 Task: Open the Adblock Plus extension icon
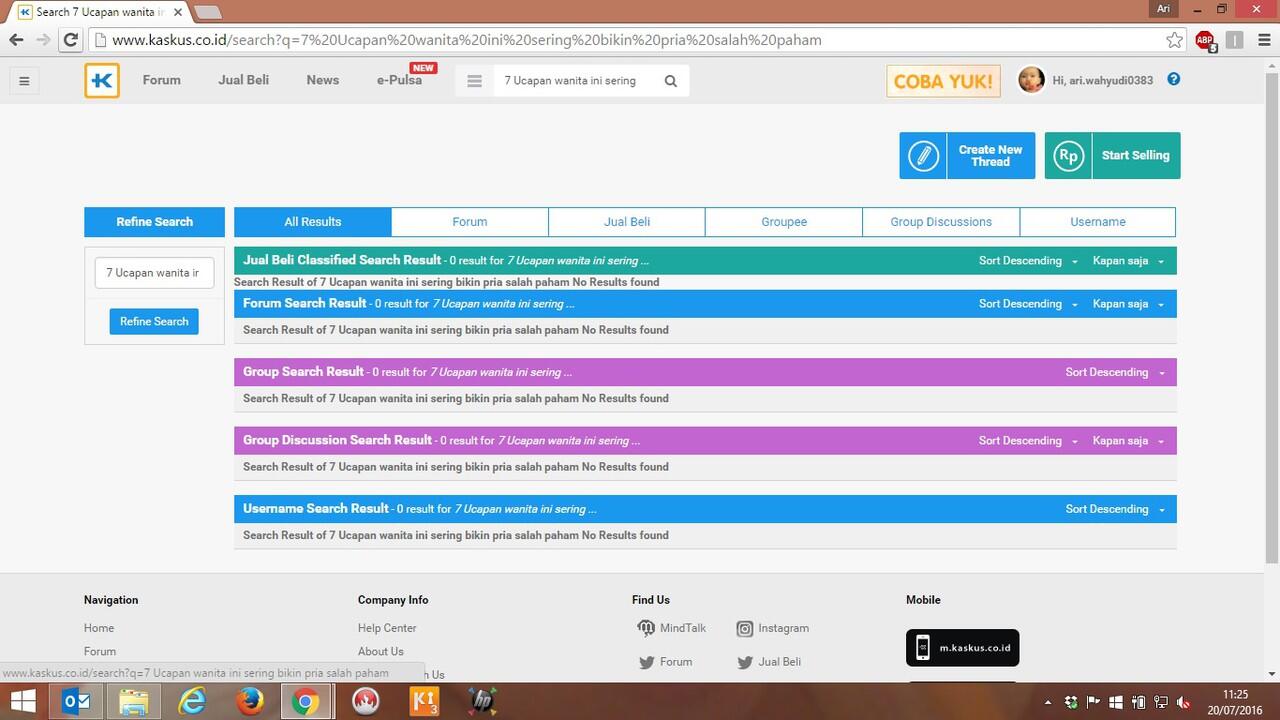(1205, 40)
